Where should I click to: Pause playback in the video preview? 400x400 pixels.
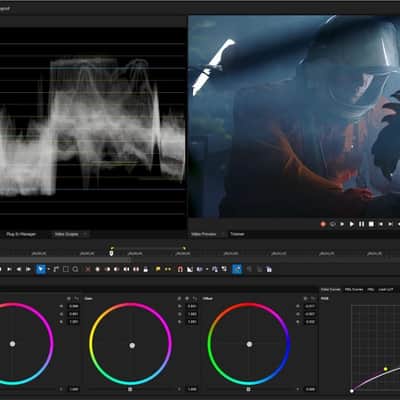pyautogui.click(x=361, y=224)
